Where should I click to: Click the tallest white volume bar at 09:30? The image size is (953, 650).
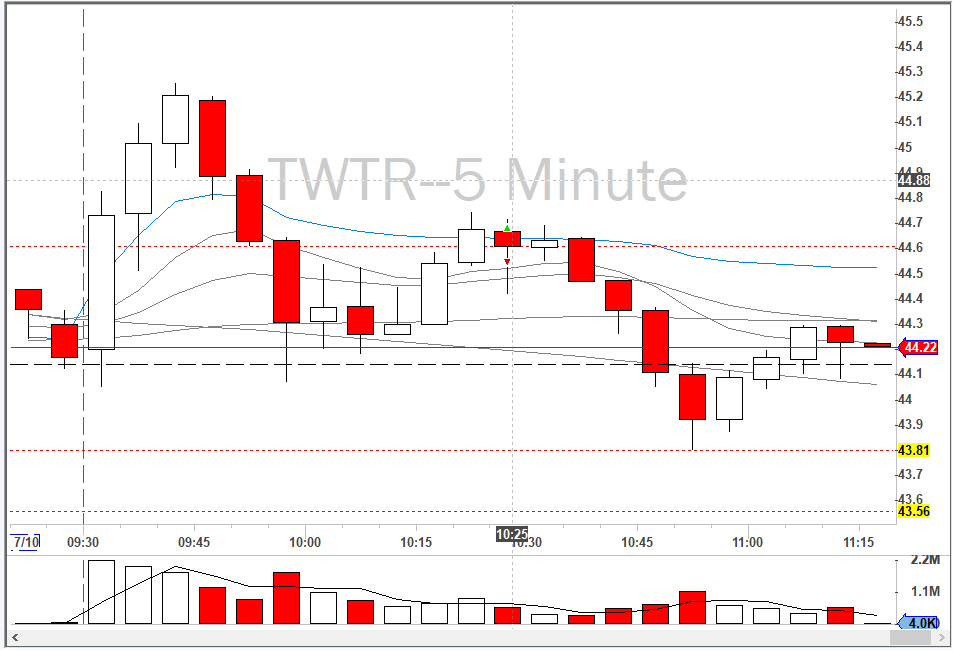pos(101,592)
